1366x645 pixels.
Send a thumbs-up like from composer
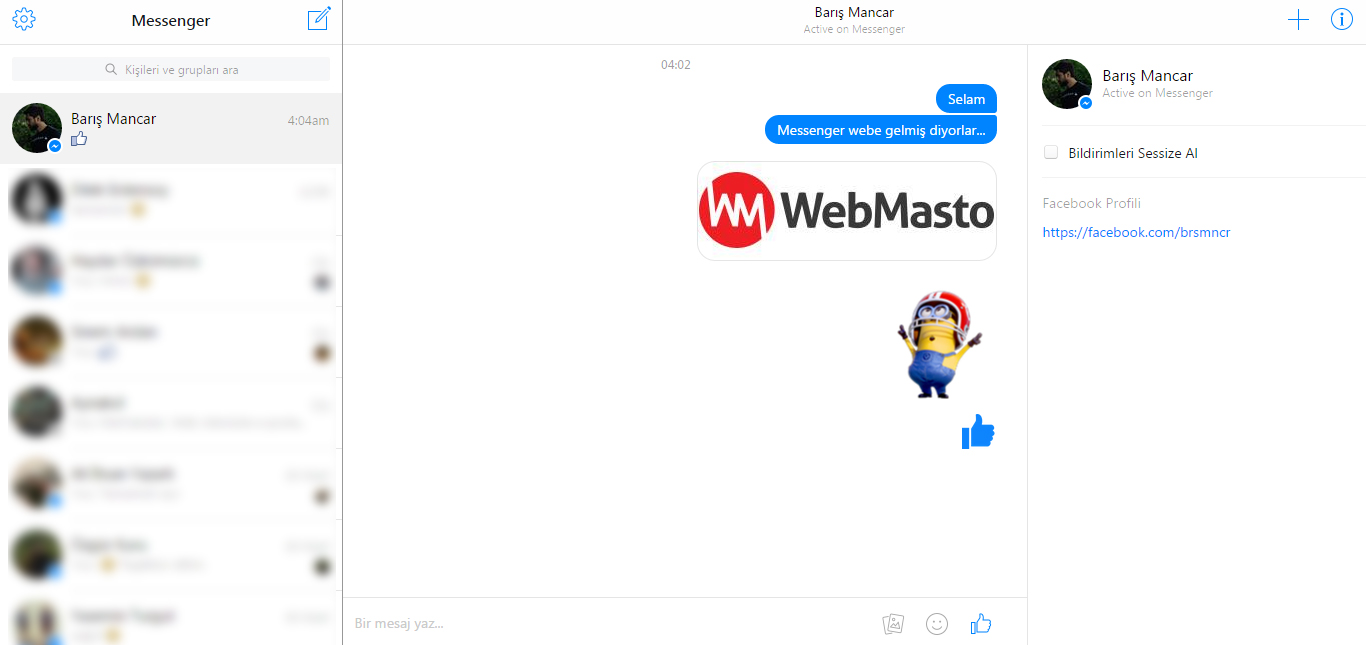[x=981, y=624]
